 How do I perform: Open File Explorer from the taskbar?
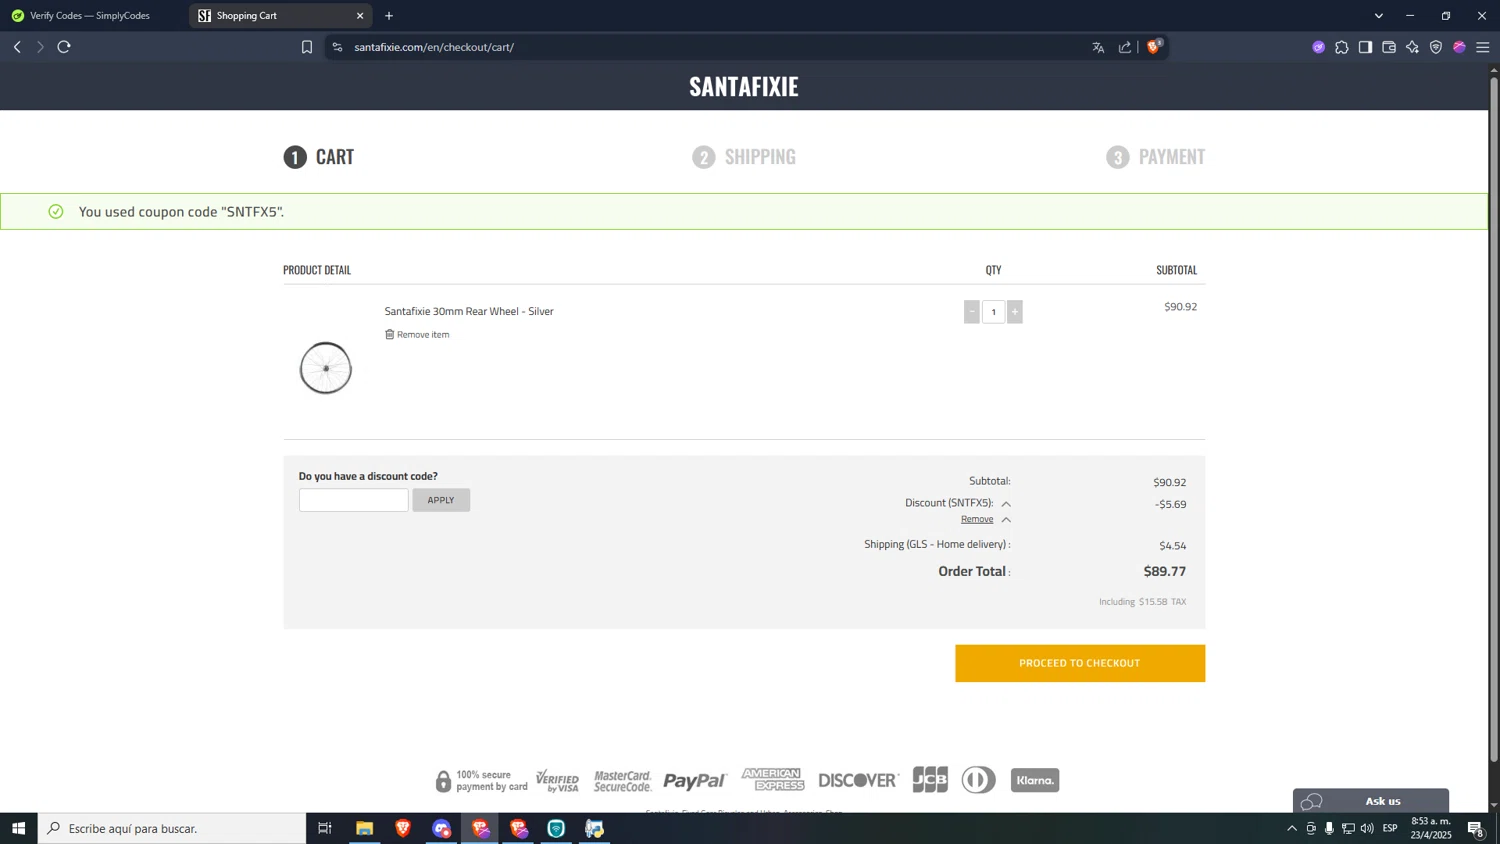coord(365,828)
